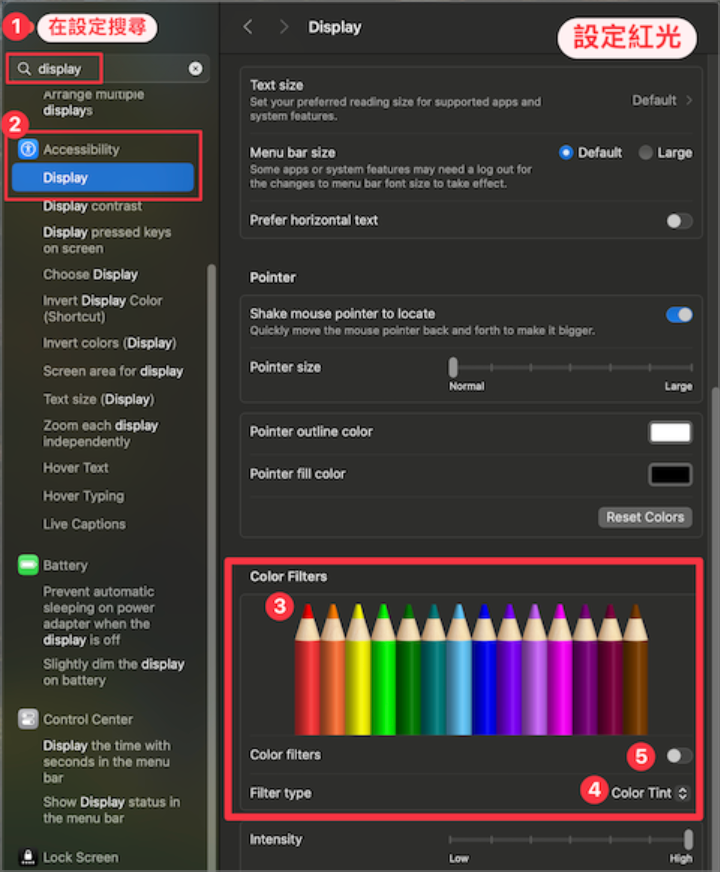Turn on Prefer horizontal text
The height and width of the screenshot is (872, 720).
[x=679, y=221]
